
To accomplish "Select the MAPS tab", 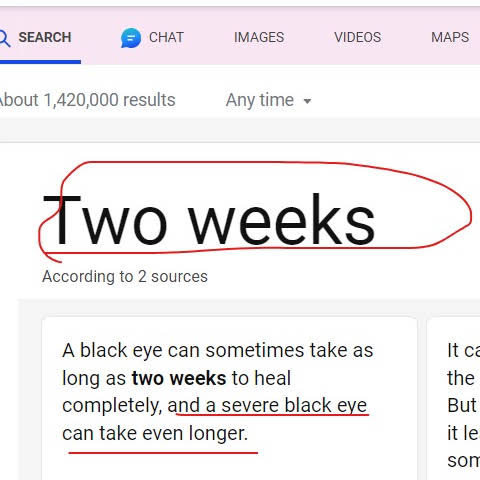I will tap(450, 37).
